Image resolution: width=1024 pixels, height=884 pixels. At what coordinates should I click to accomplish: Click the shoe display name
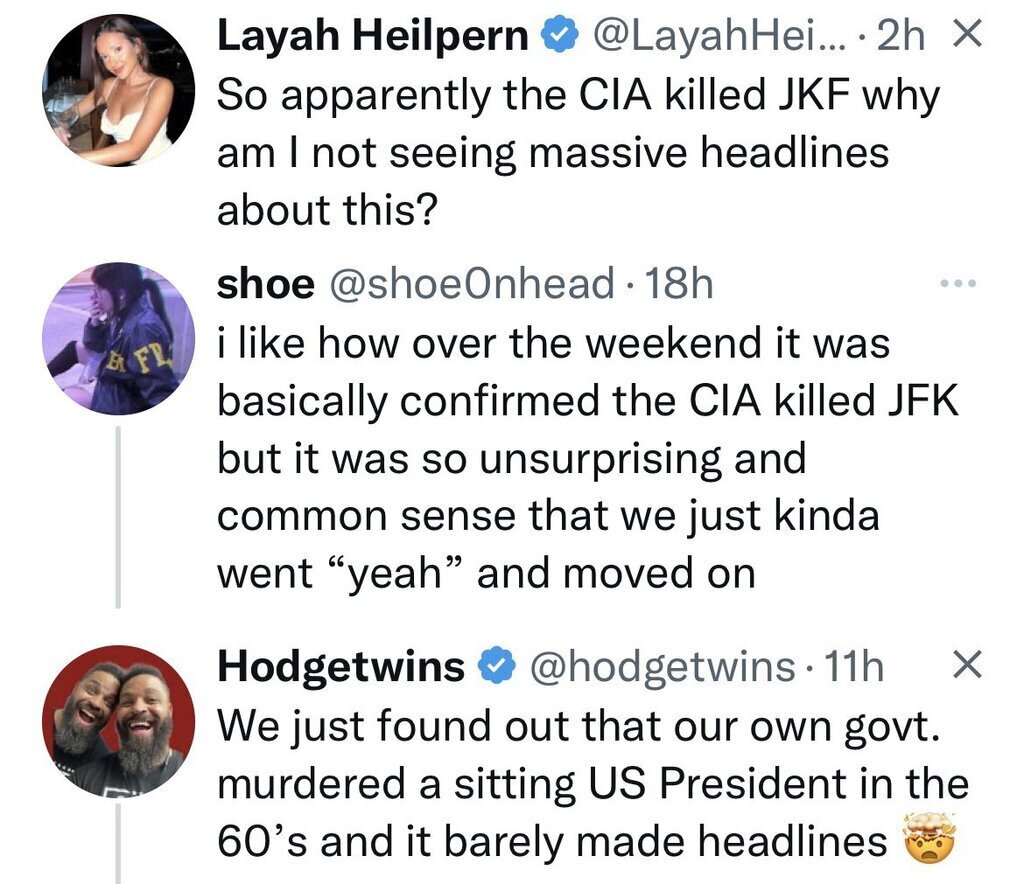(x=265, y=286)
